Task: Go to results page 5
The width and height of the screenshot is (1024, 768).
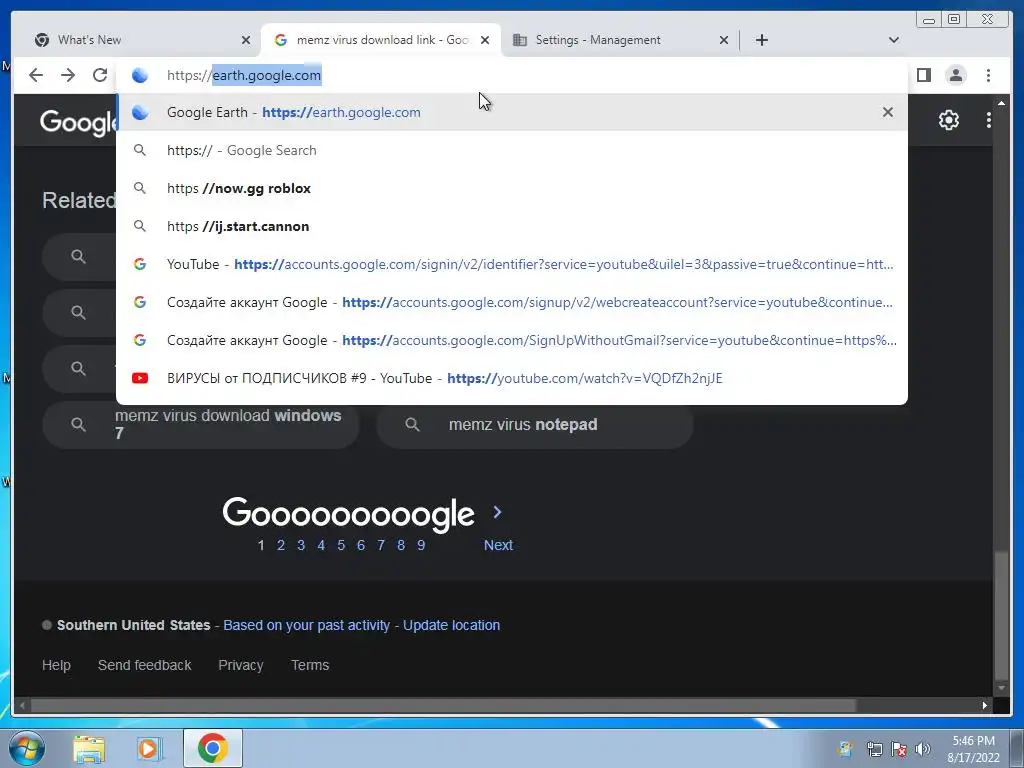Action: [341, 545]
